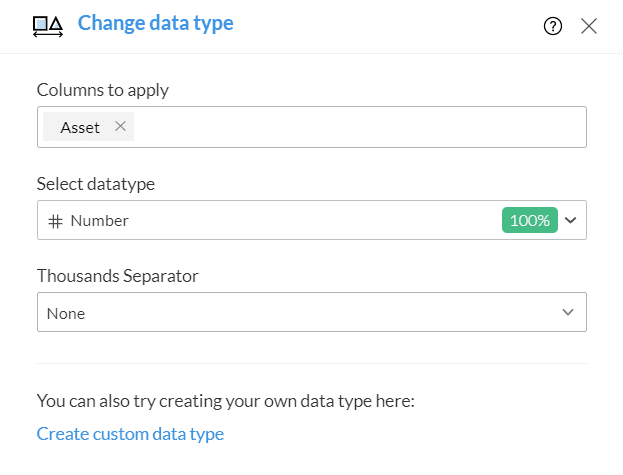
Task: Click the hash icon beside Number
Action: (55, 221)
